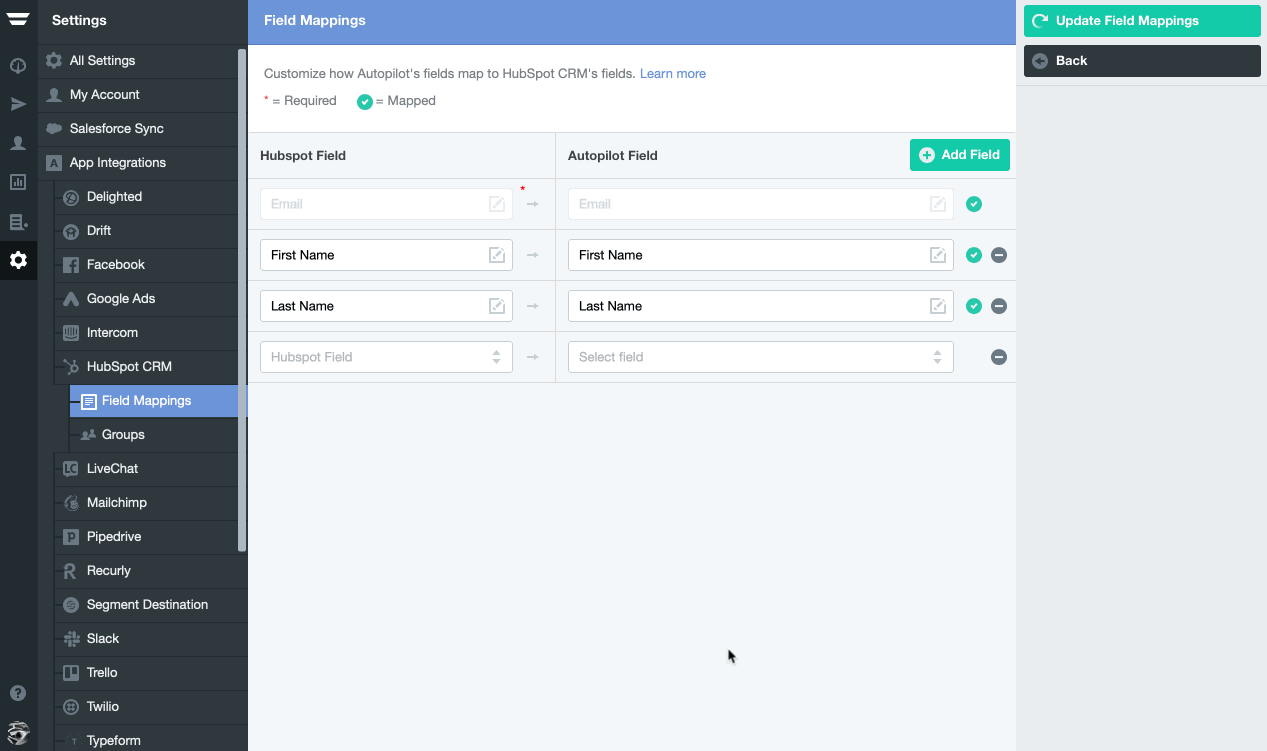
Task: Open the Help question mark icon
Action: click(x=17, y=692)
